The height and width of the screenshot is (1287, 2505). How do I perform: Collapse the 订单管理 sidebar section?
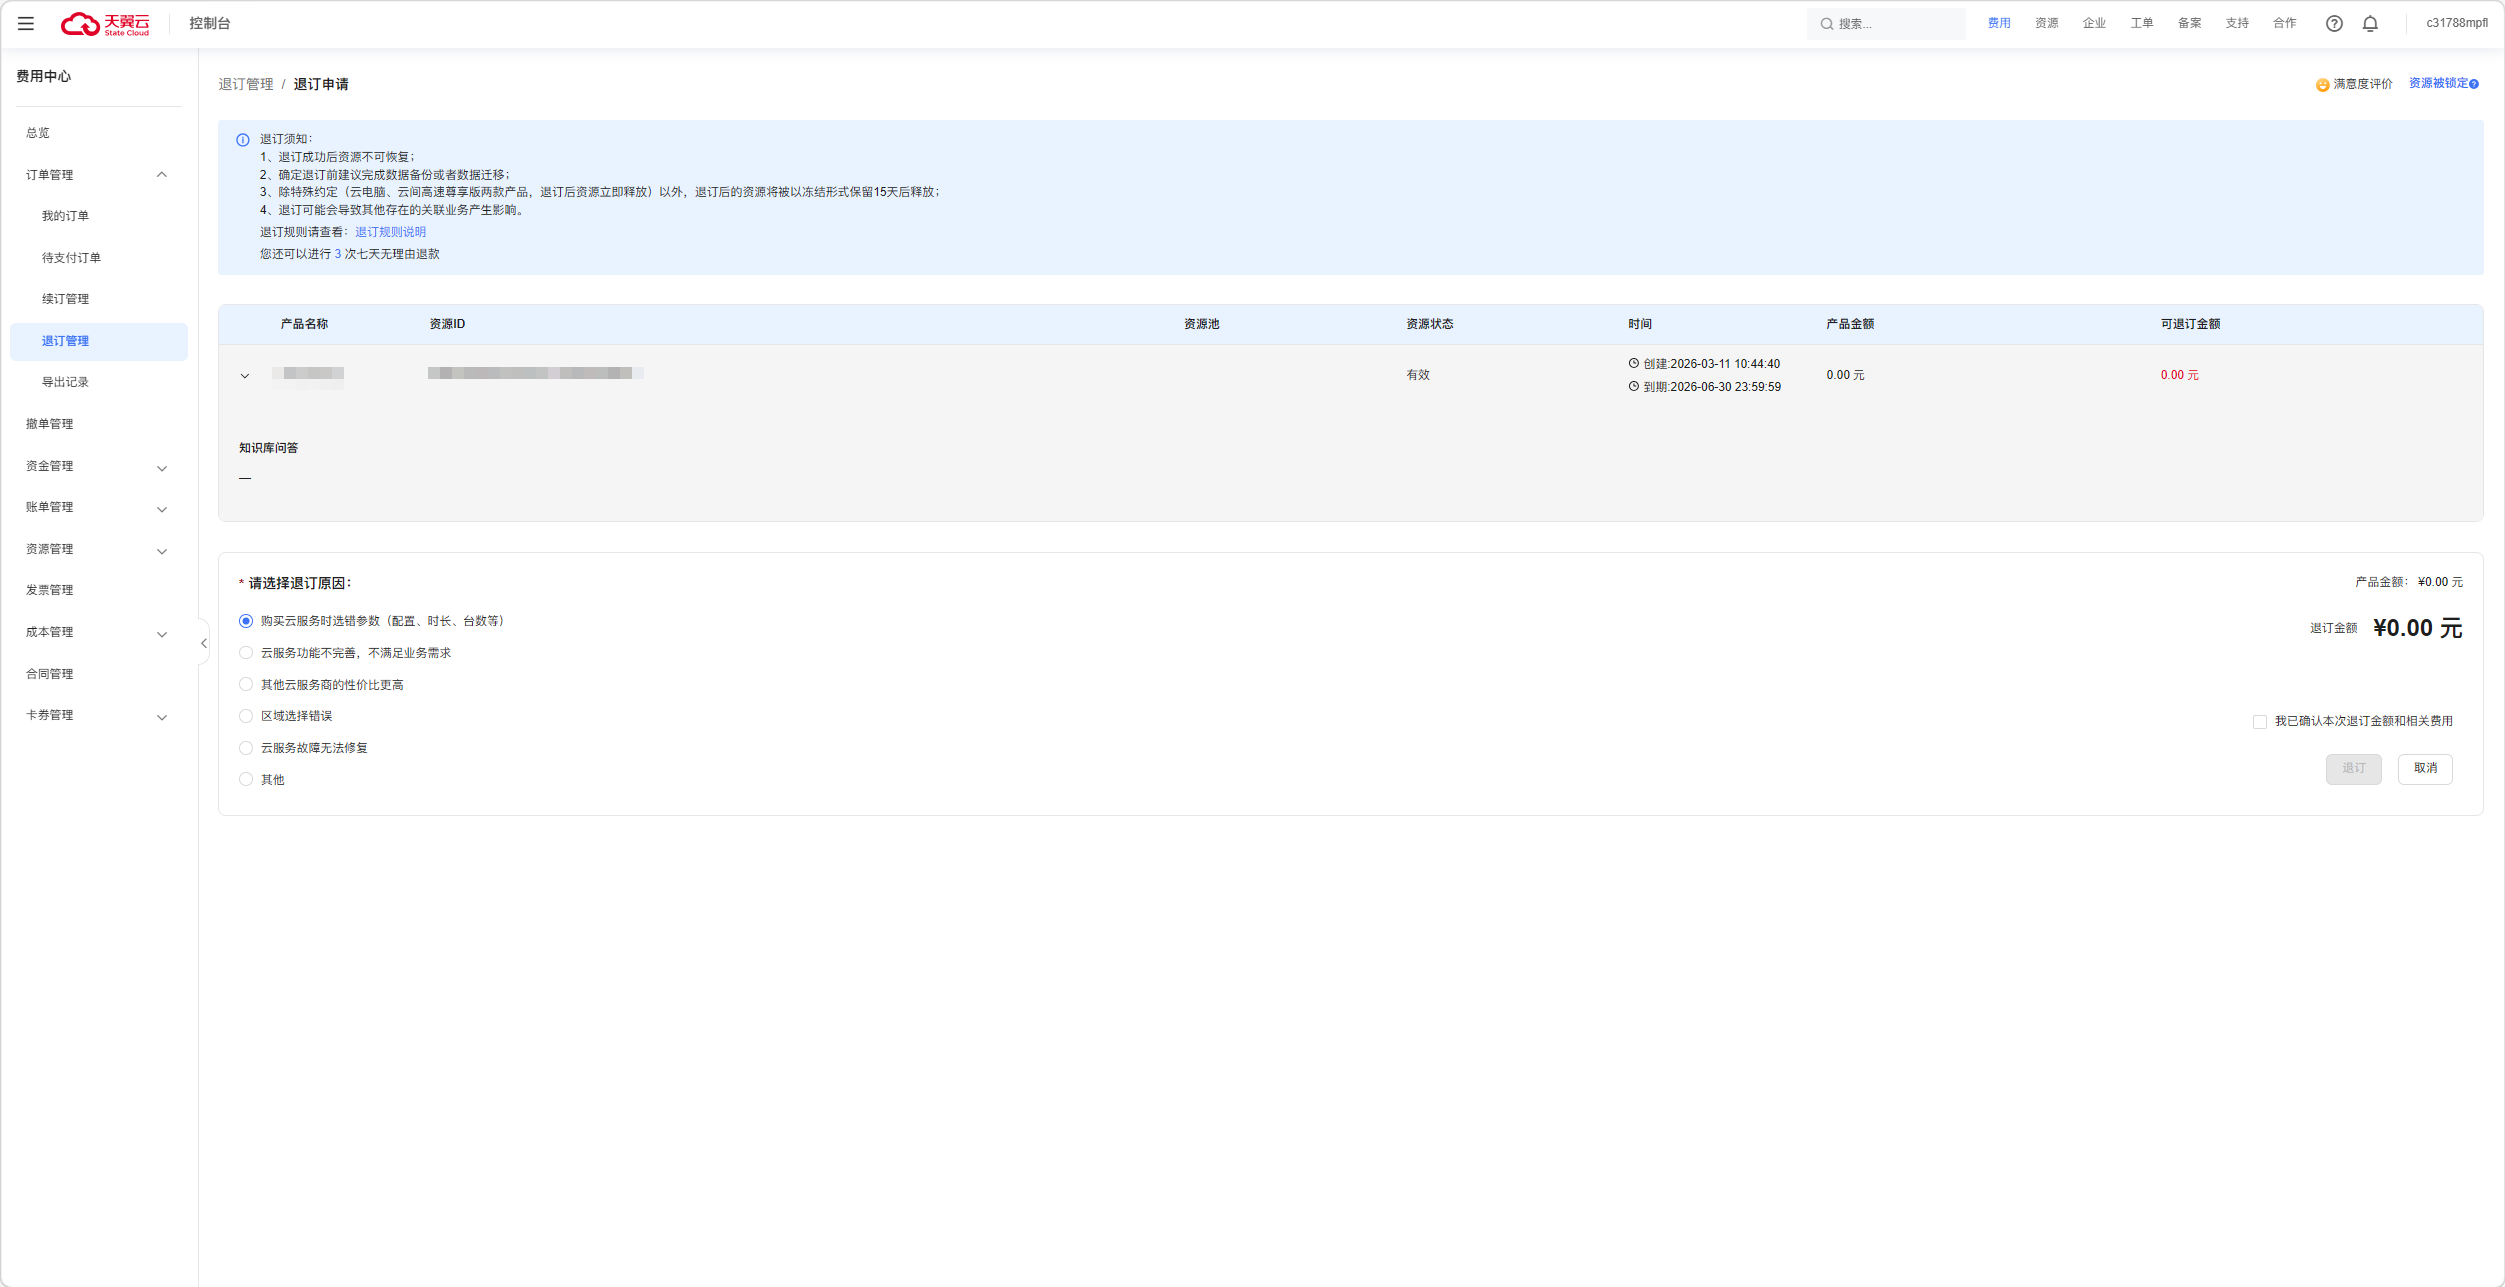[x=97, y=175]
